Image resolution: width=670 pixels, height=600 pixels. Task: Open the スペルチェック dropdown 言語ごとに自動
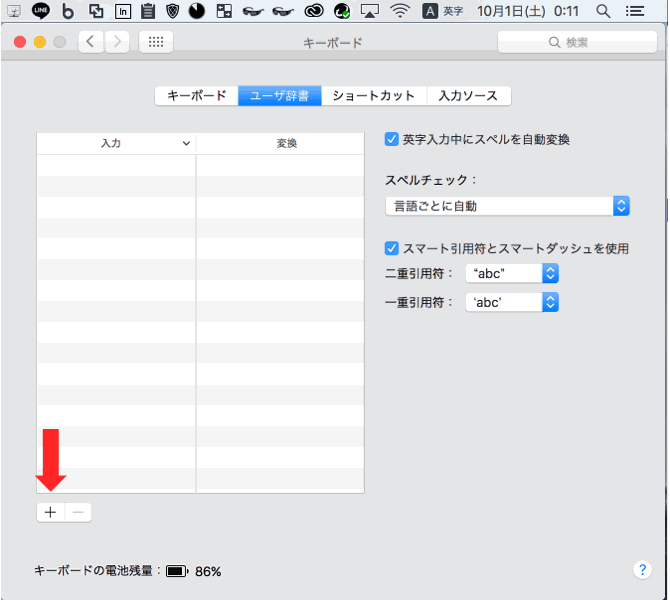(507, 206)
